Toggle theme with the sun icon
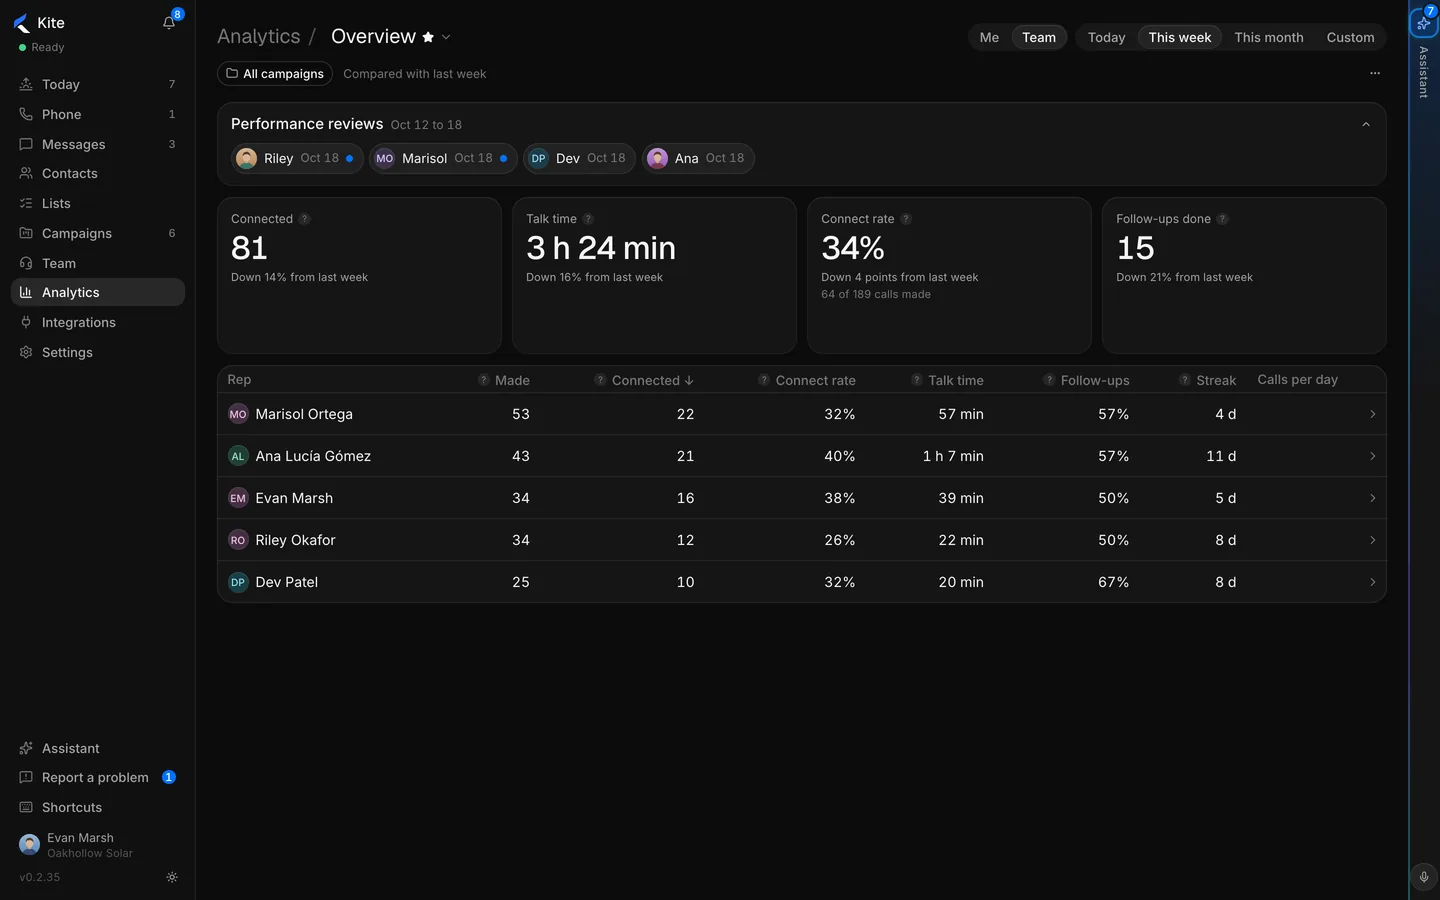Image resolution: width=1440 pixels, height=900 pixels. 172,877
